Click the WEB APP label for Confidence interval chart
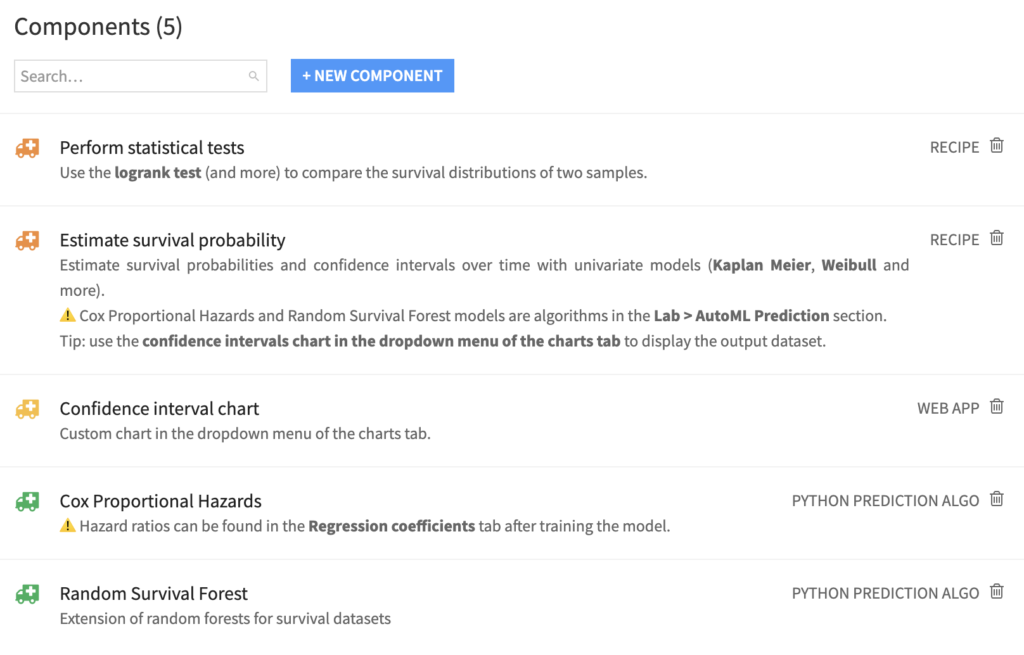Screen dimensions: 1024x655 [948, 407]
